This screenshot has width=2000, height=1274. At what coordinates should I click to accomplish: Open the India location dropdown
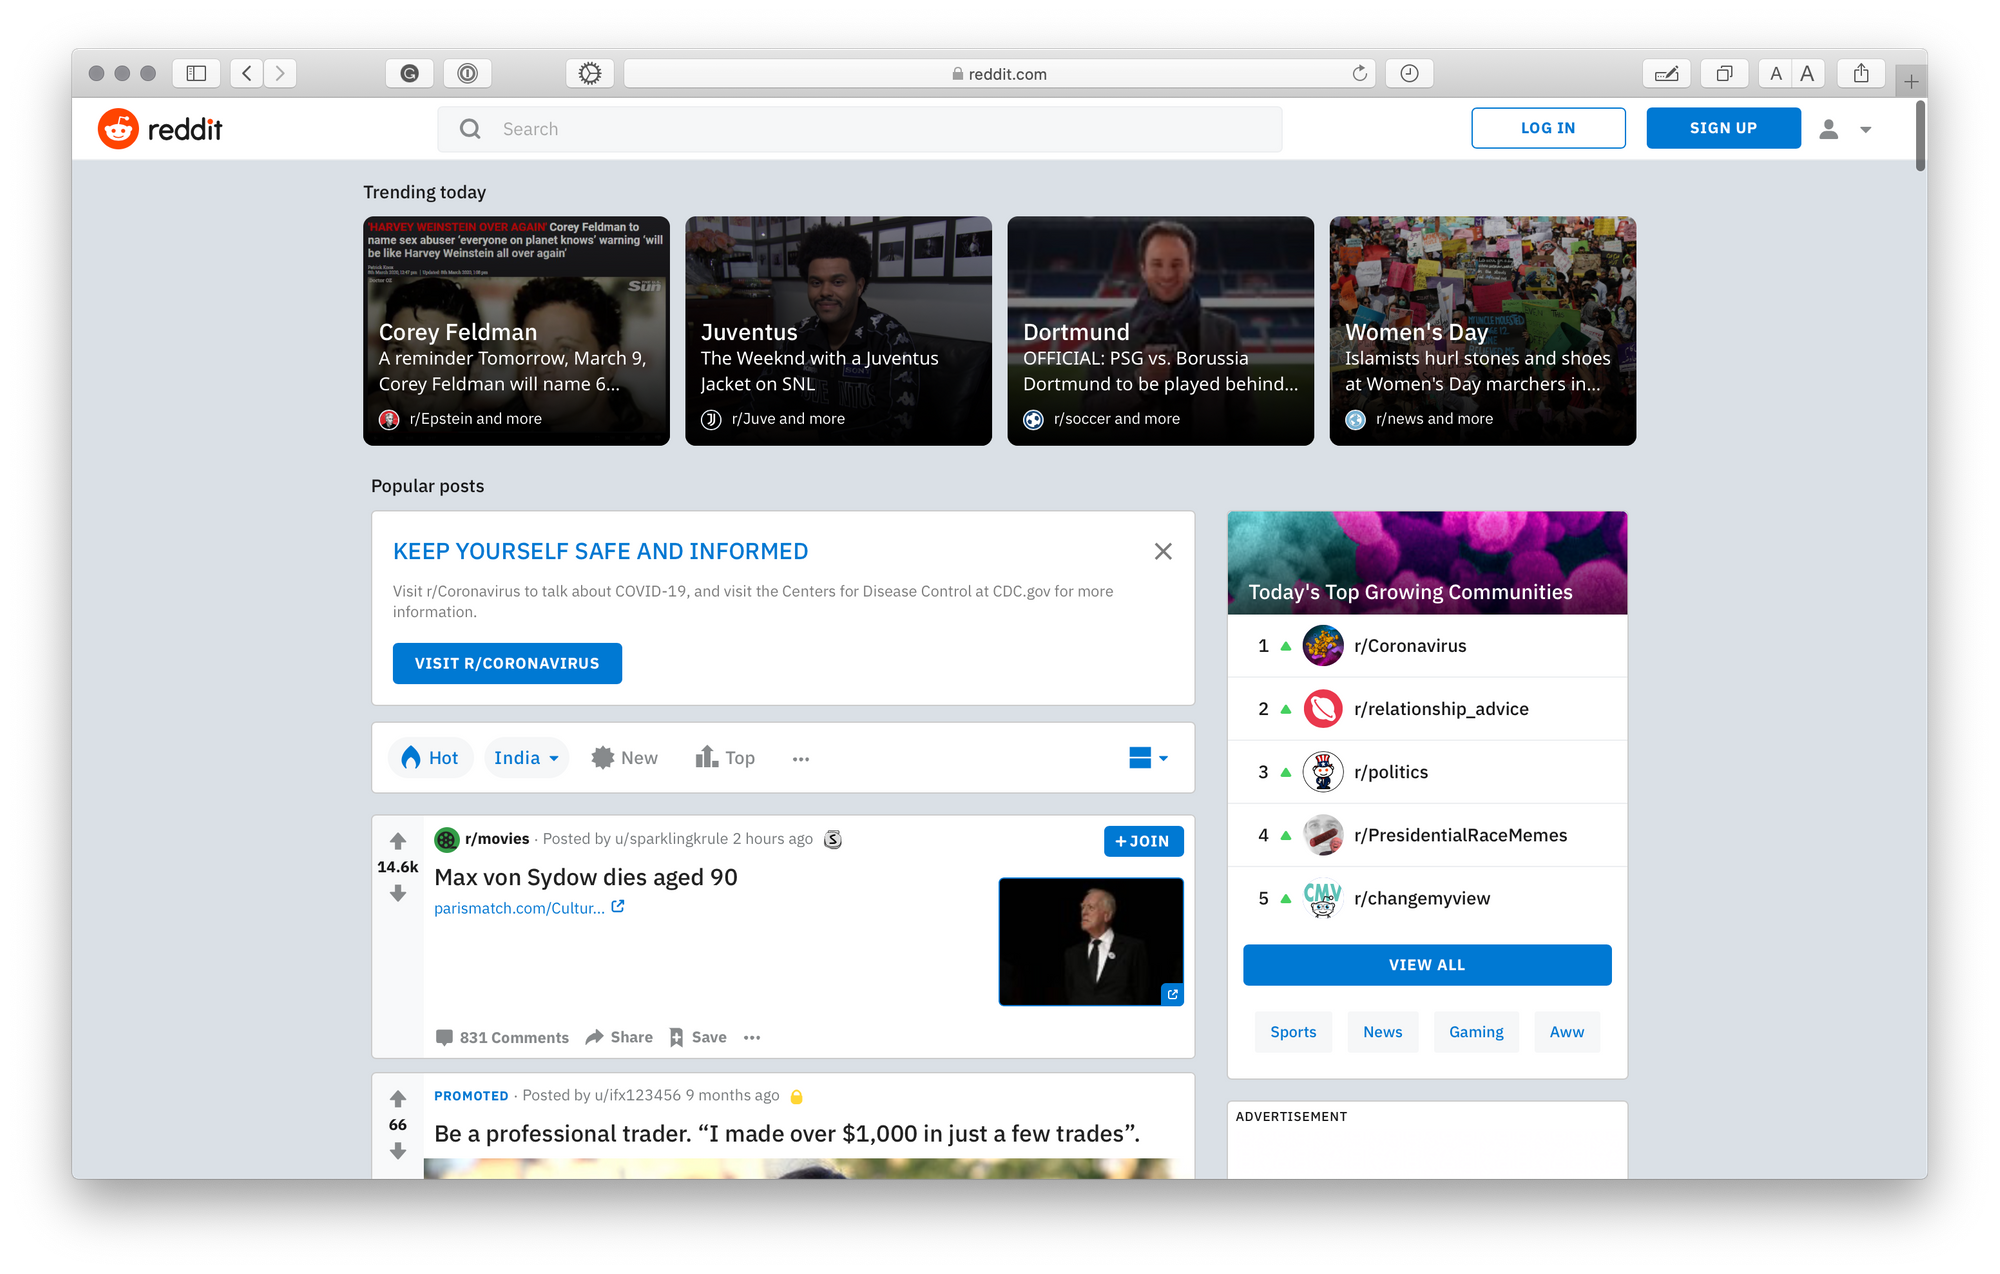click(x=526, y=758)
